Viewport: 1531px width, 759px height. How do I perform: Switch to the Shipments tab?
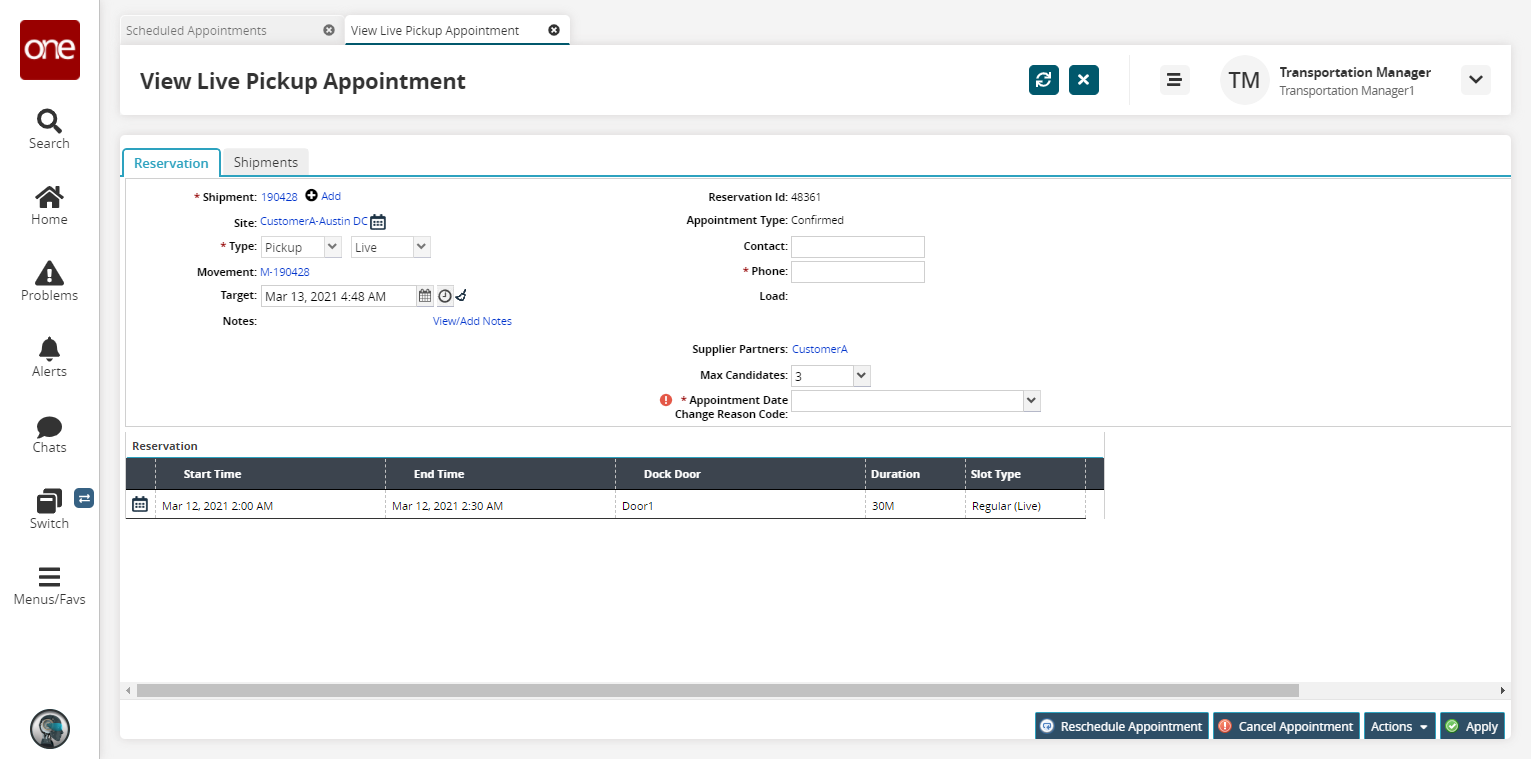tap(266, 162)
